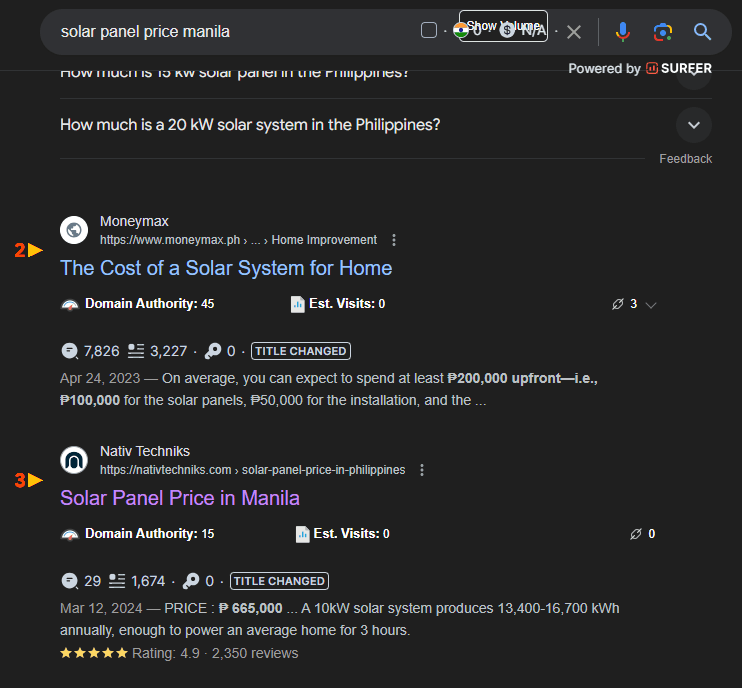The image size is (742, 688).
Task: Click the Powered by SURFER logo
Action: (x=640, y=69)
